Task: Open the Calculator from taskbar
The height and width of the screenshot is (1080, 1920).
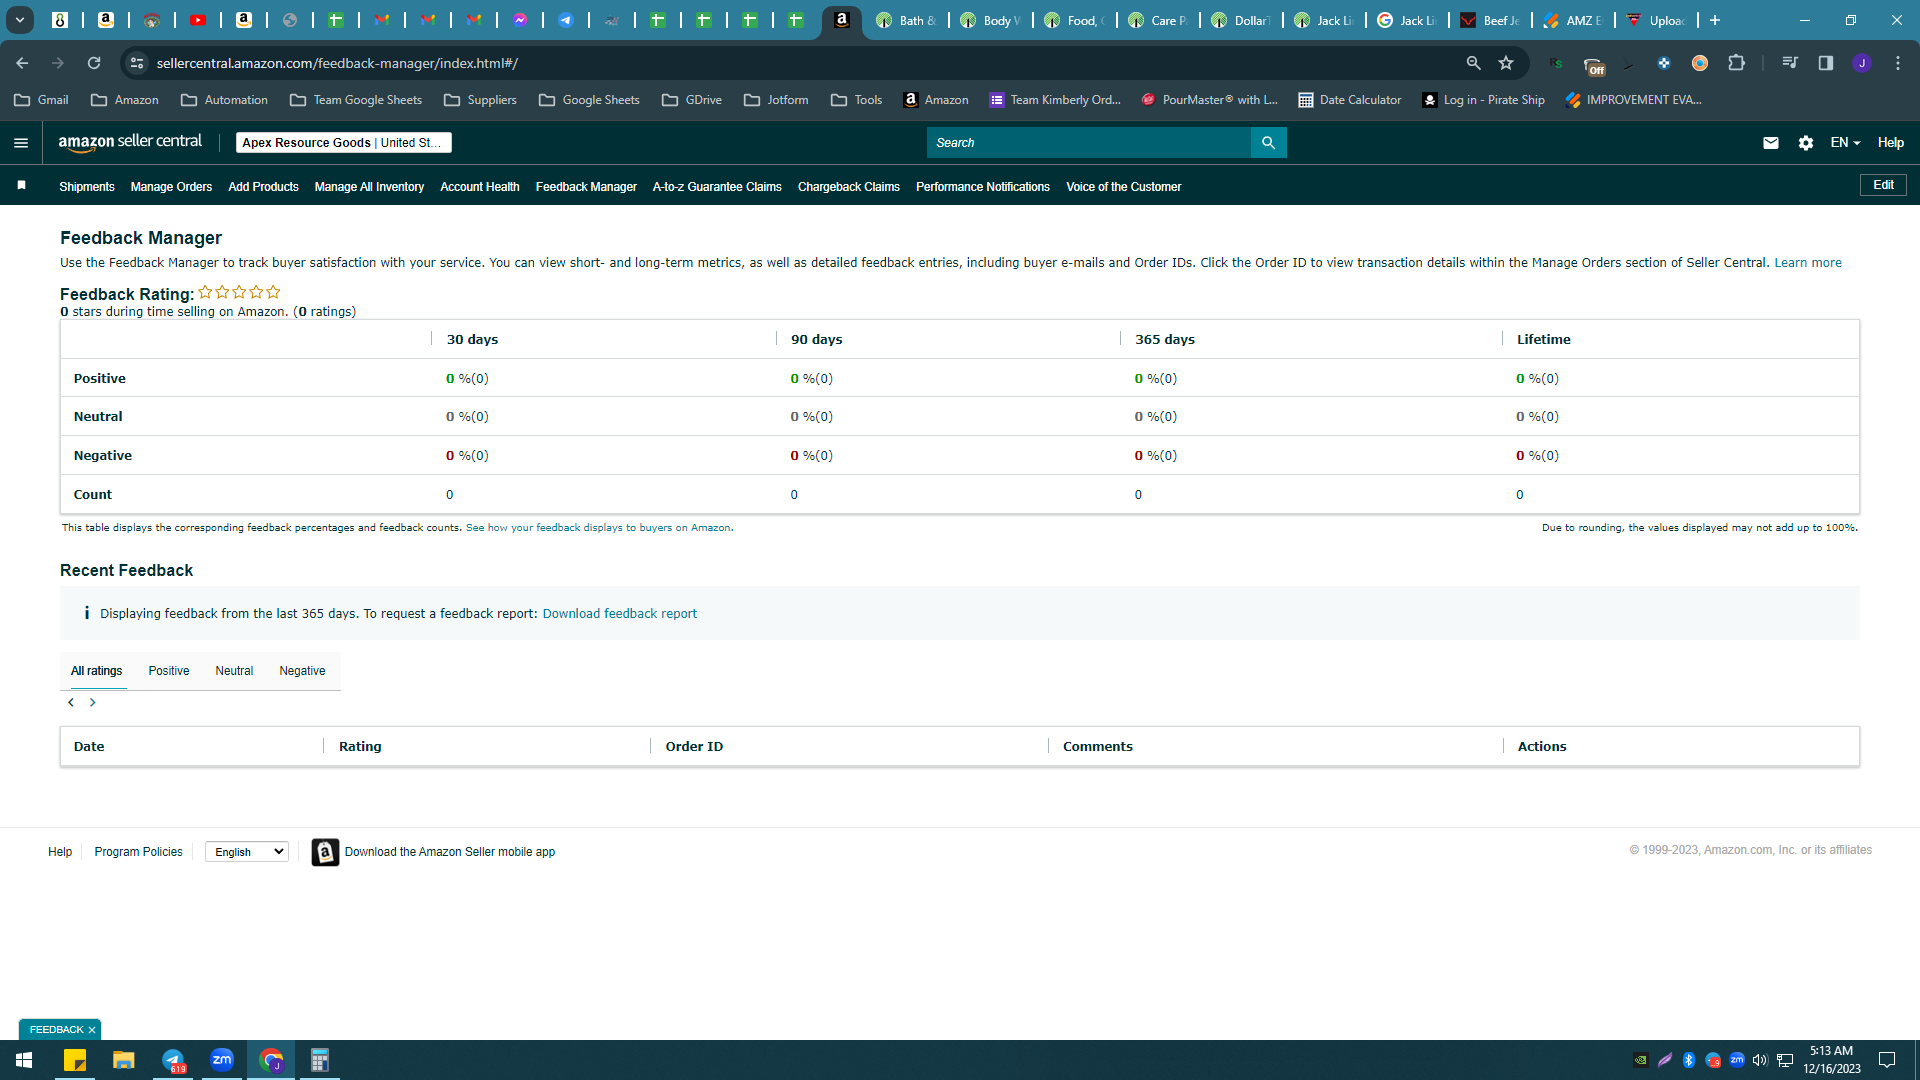Action: pos(320,1060)
